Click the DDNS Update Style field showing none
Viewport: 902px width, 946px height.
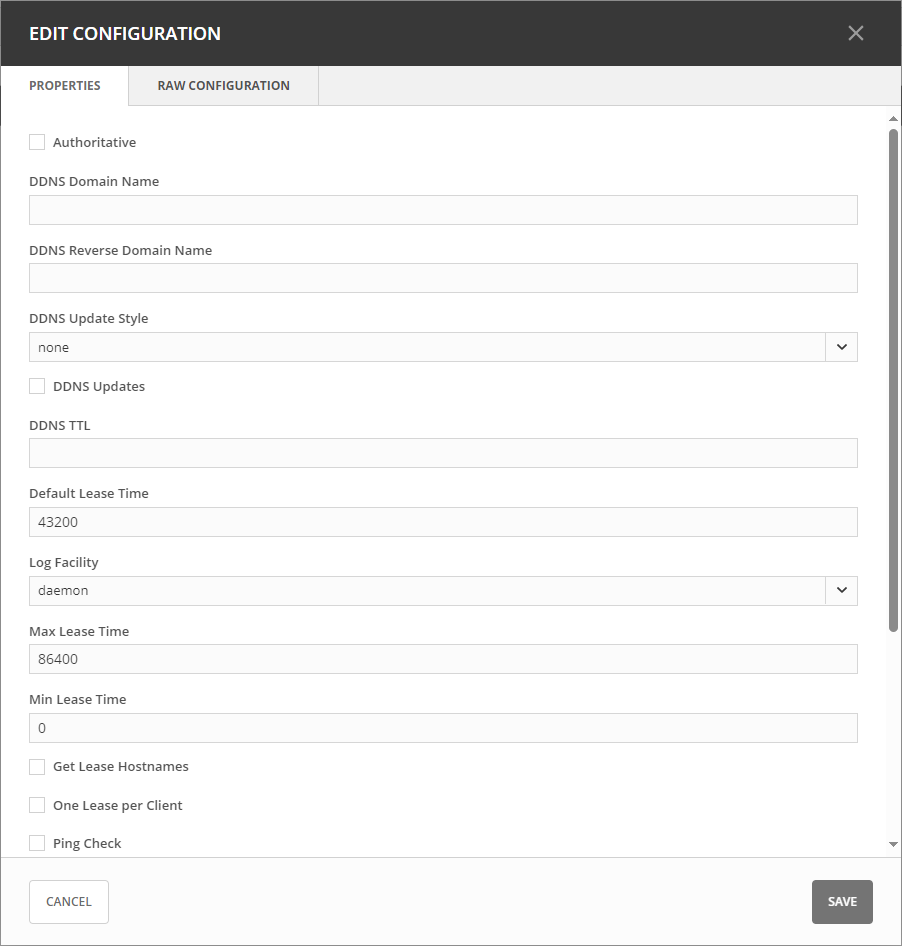tap(426, 347)
